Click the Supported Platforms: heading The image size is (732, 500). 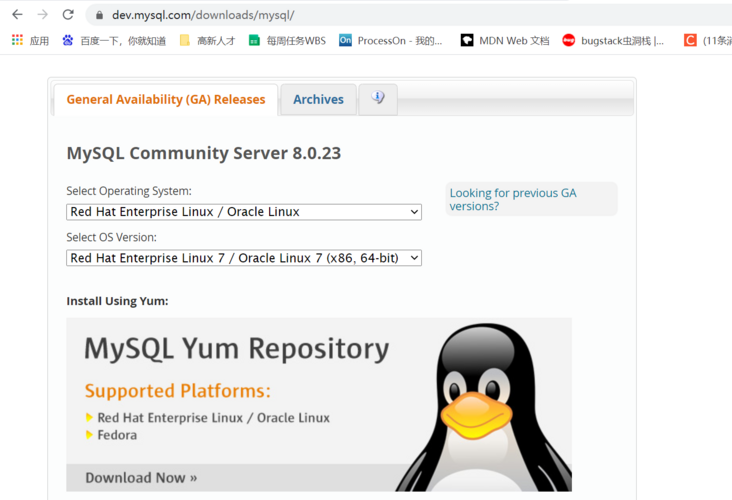(178, 391)
